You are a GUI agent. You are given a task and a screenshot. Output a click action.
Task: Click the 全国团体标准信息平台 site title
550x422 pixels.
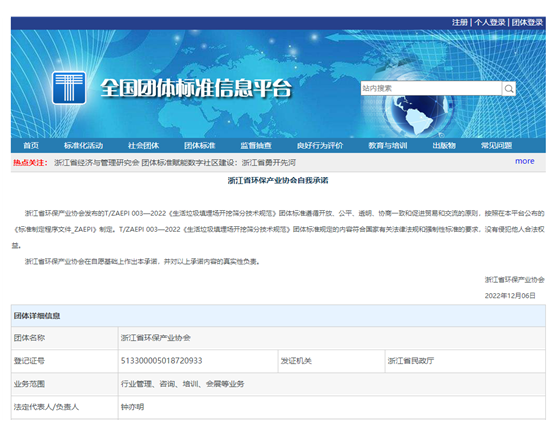pyautogui.click(x=196, y=88)
